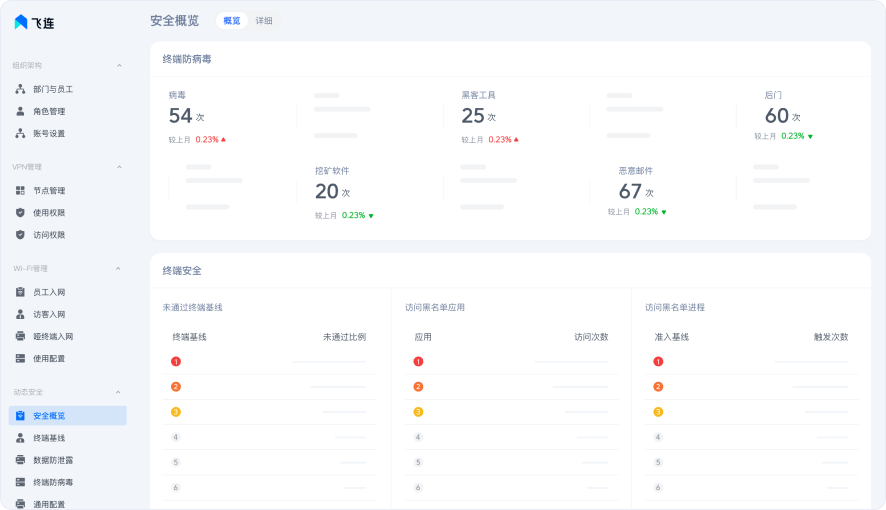The width and height of the screenshot is (886, 510).
Task: Click the 部门与员工 sidebar icon
Action: 20,89
